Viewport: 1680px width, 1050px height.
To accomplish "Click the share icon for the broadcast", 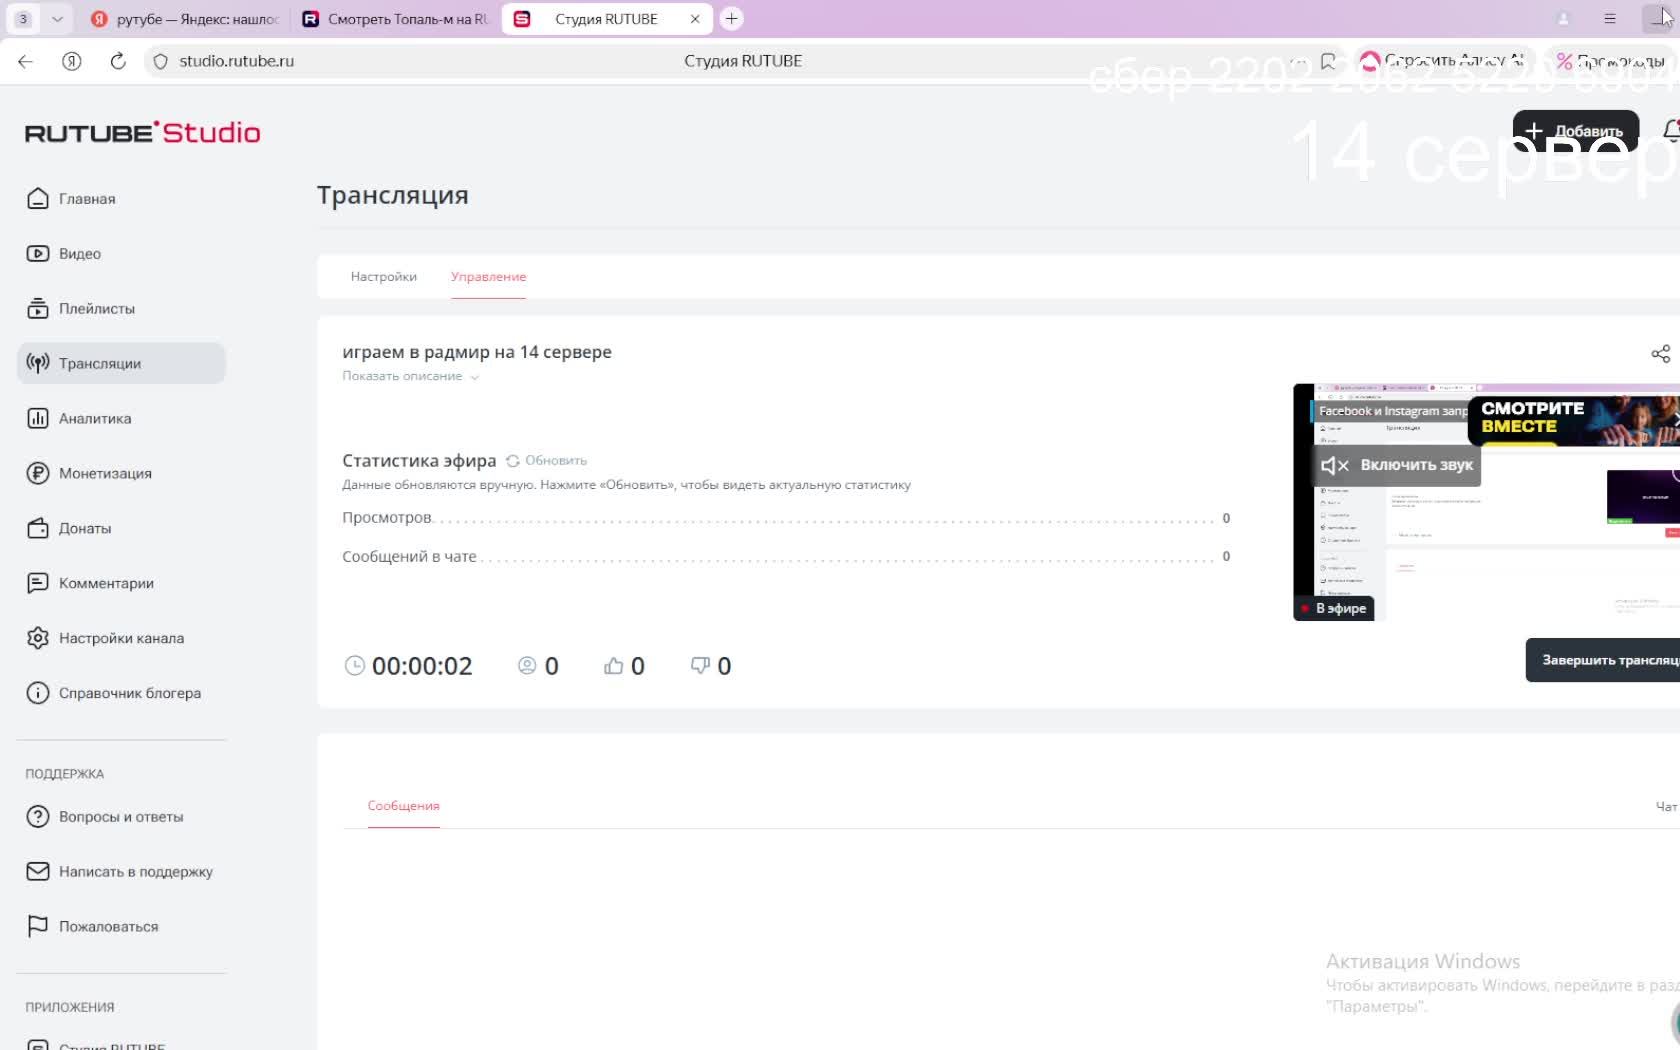I will click(x=1660, y=354).
